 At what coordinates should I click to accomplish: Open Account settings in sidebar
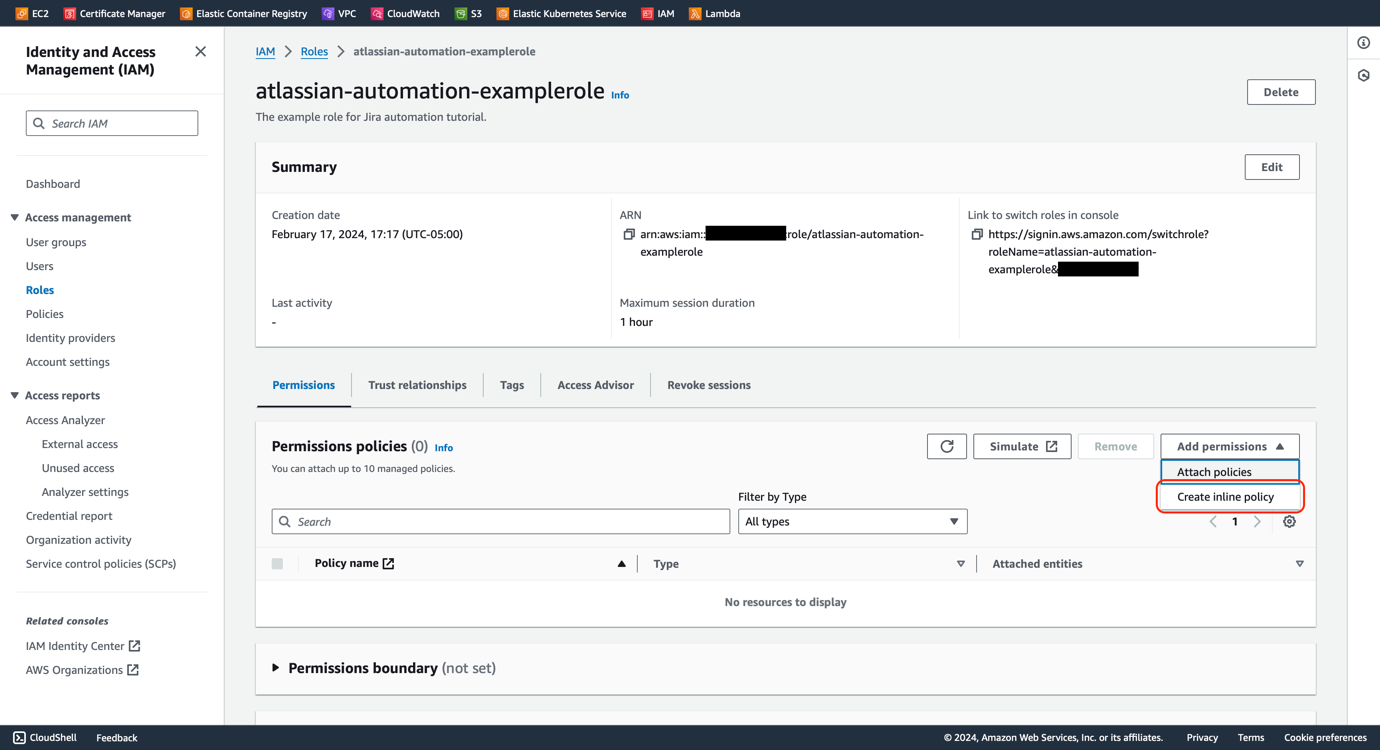(x=68, y=362)
